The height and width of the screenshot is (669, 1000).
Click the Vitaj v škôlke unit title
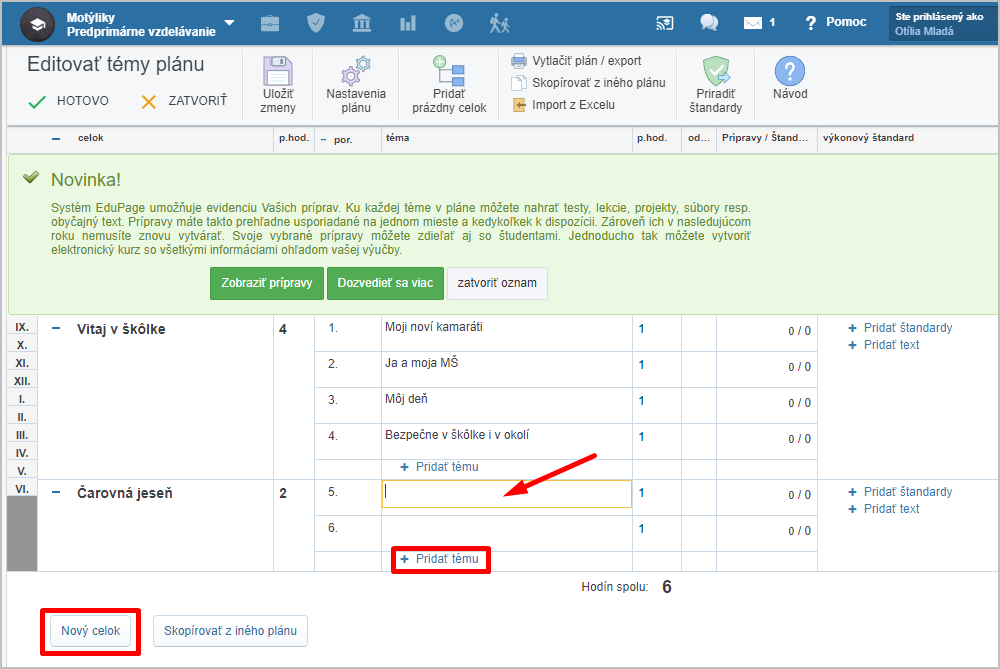point(121,329)
